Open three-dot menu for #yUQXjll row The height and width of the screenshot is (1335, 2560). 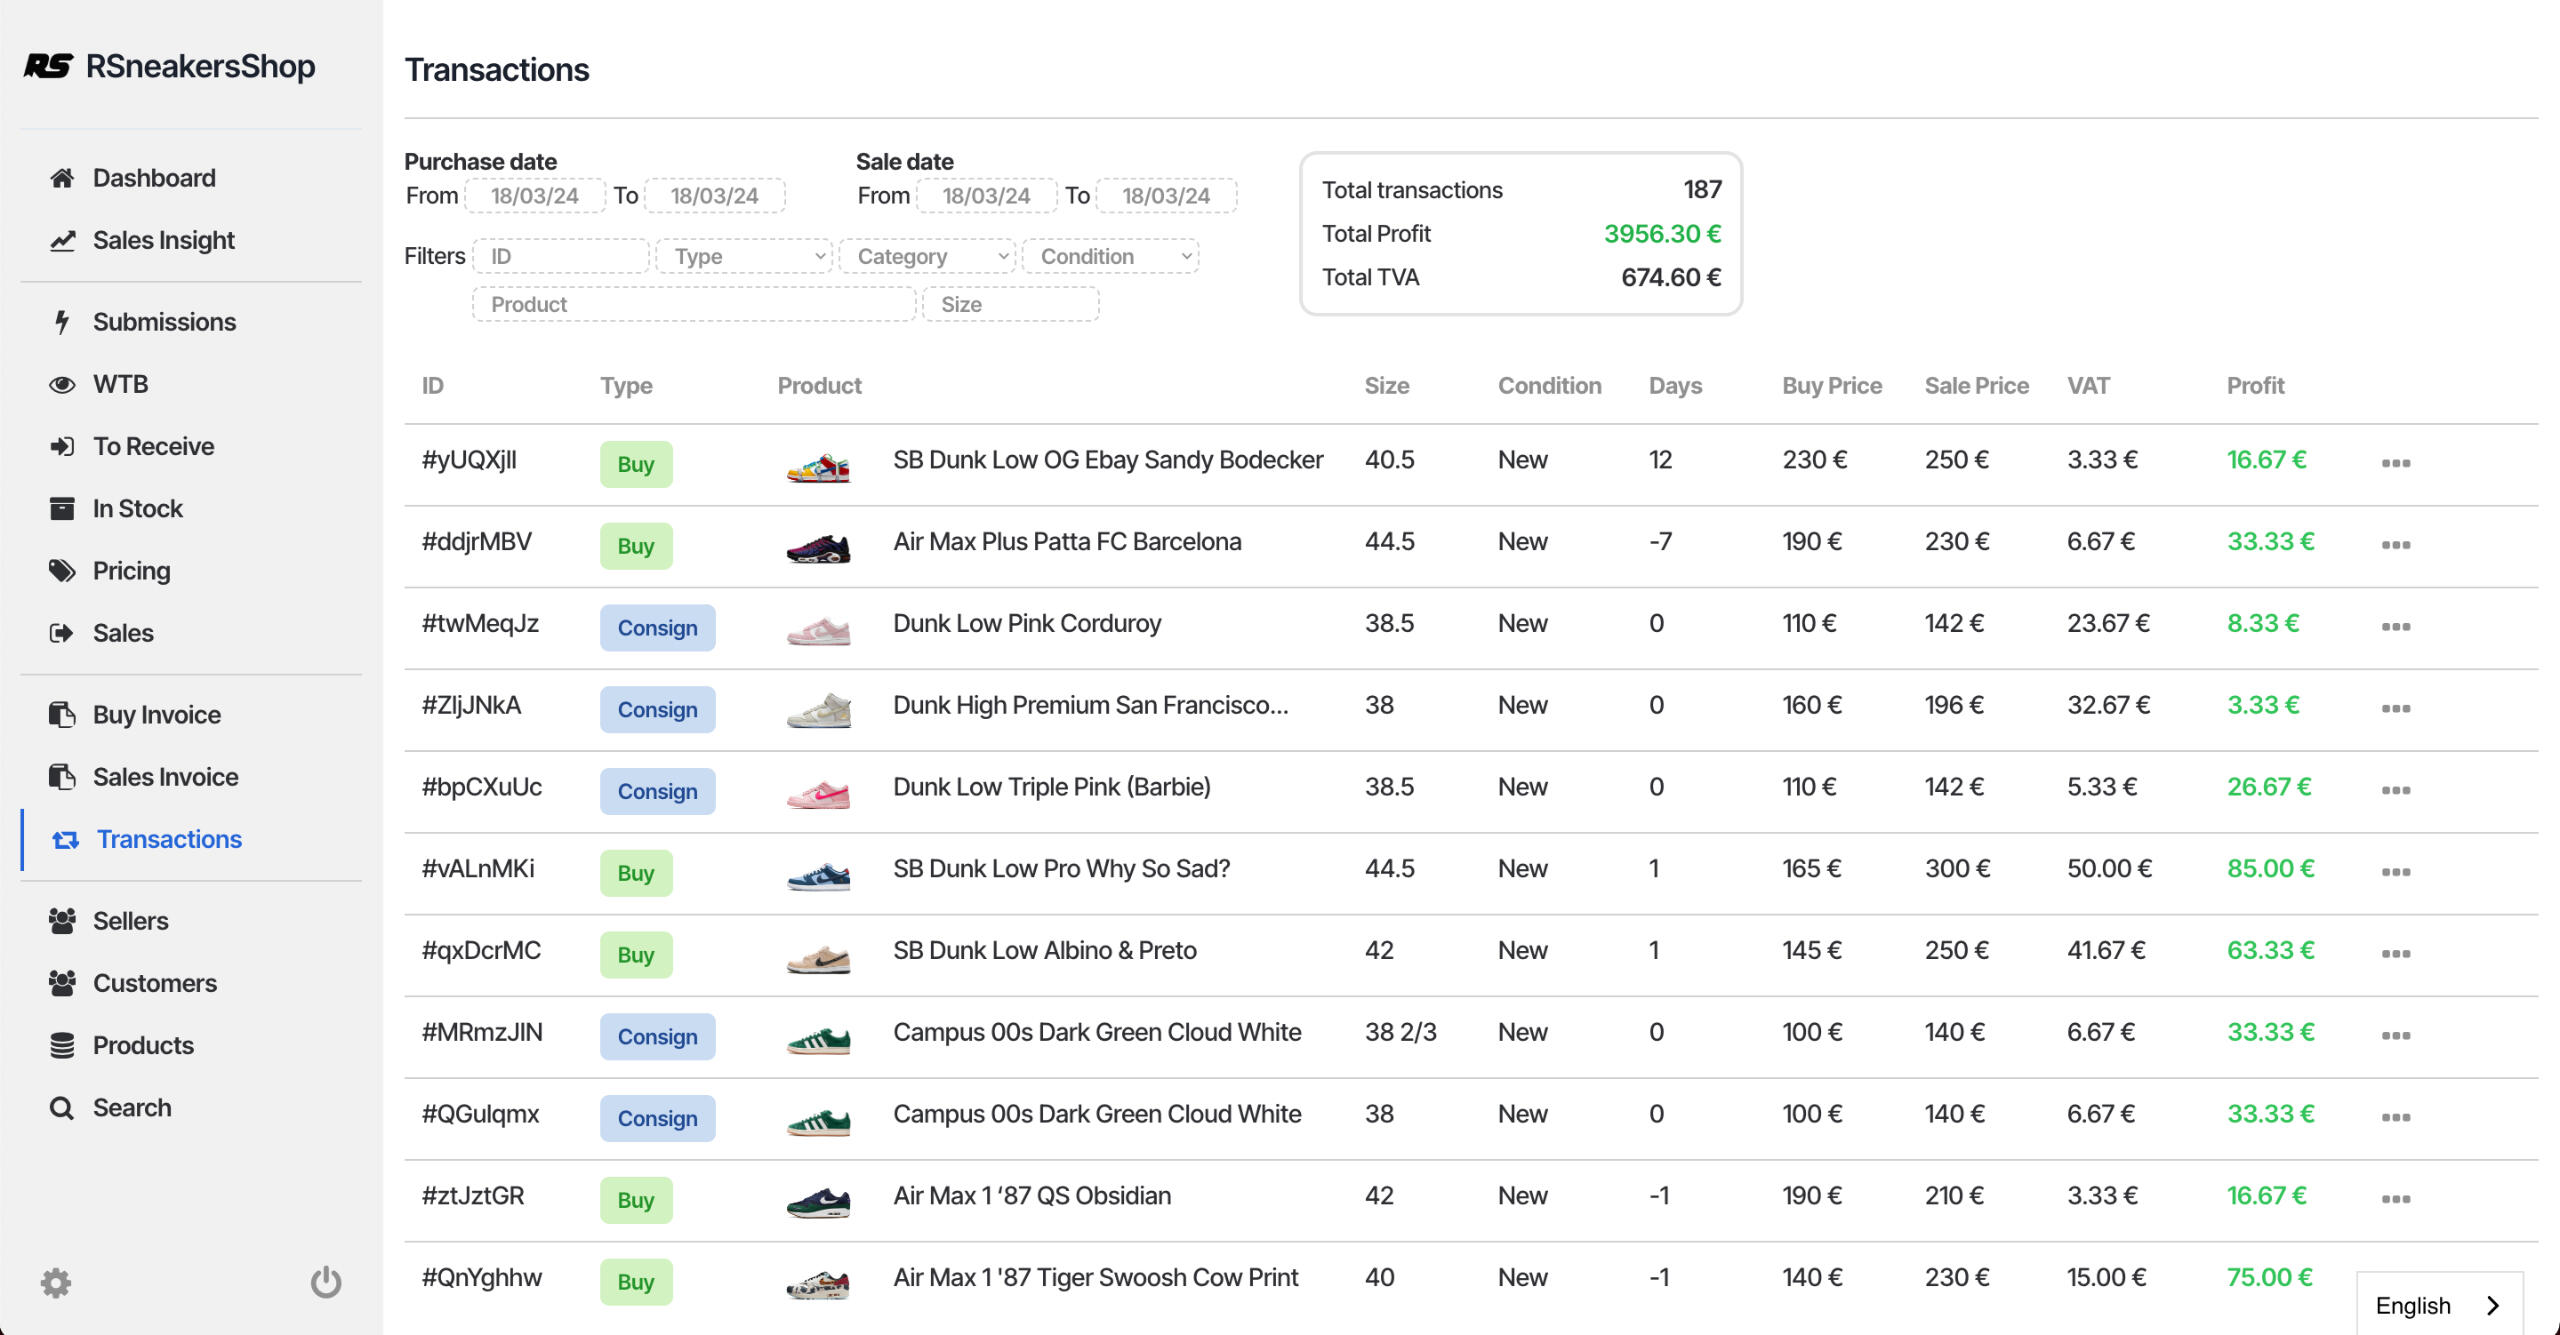(2395, 463)
